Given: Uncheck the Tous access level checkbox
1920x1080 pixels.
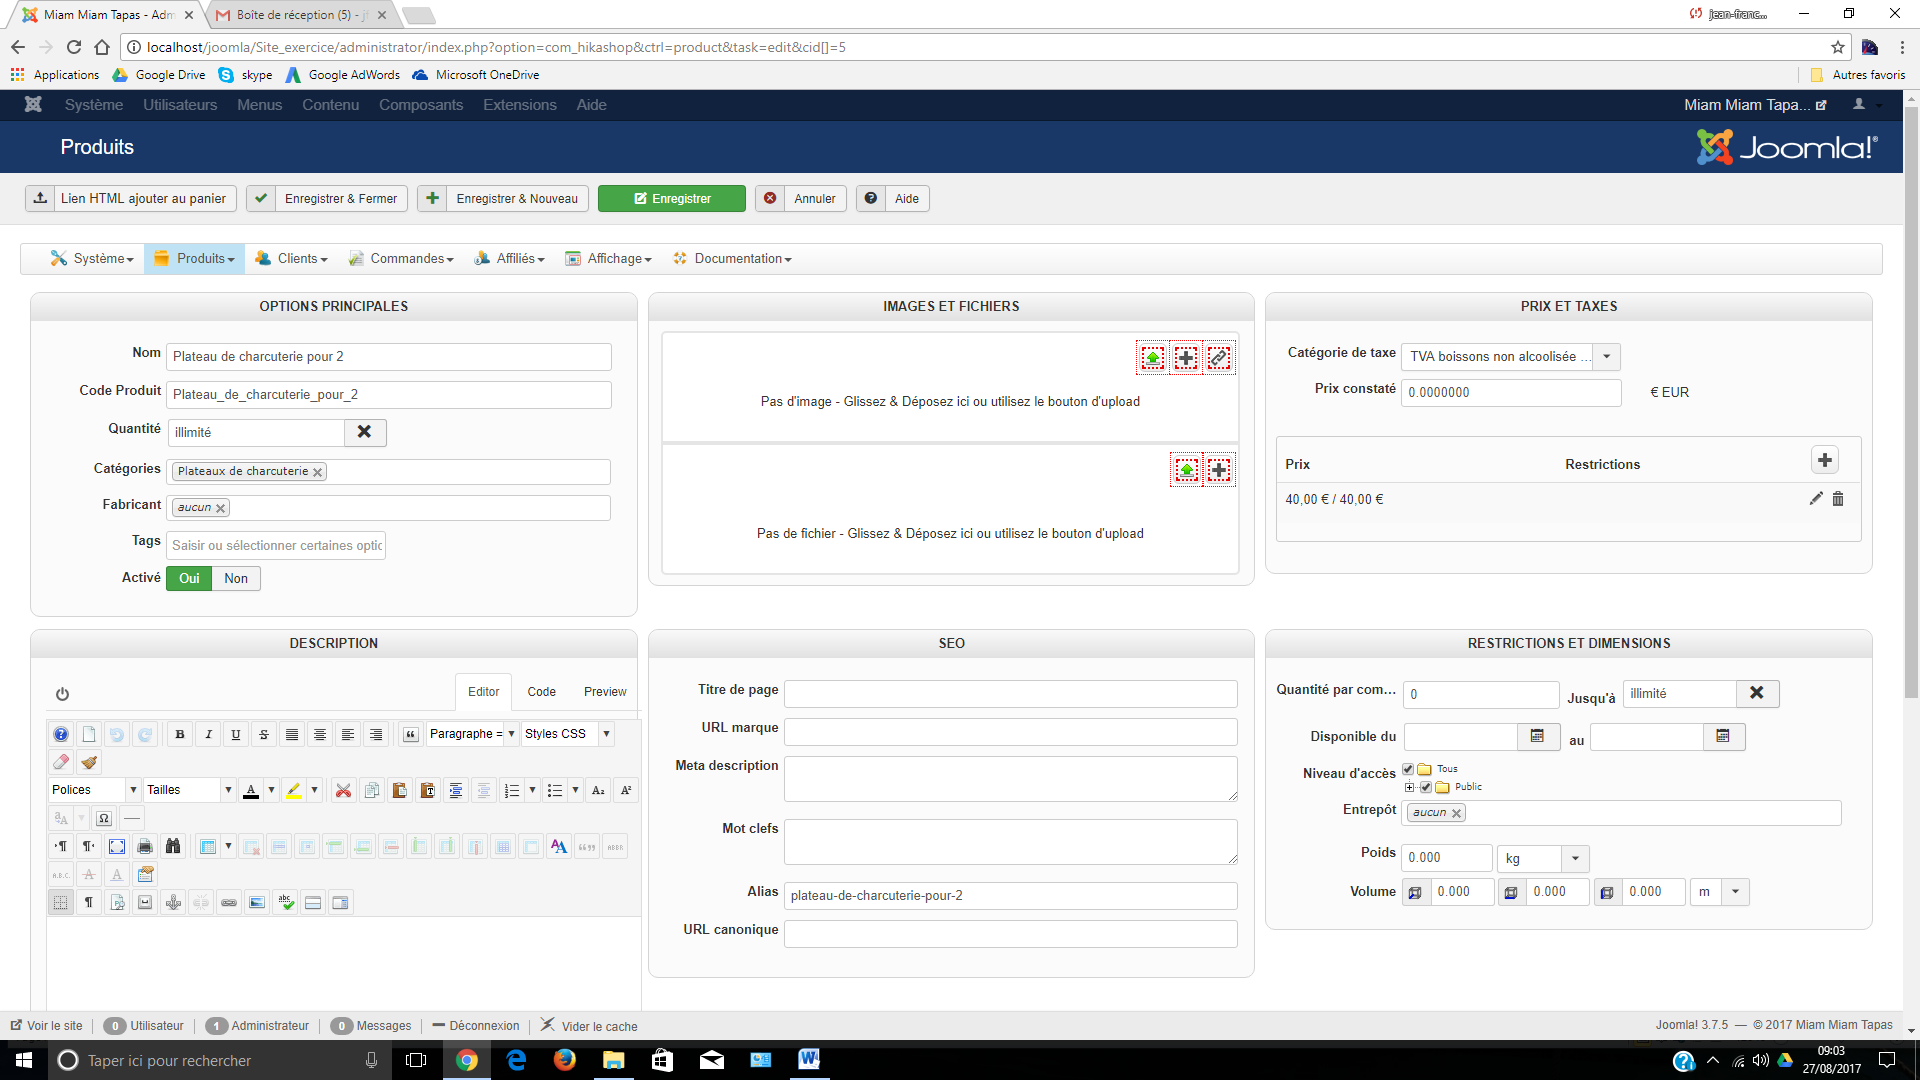Looking at the screenshot, I should tap(1408, 769).
